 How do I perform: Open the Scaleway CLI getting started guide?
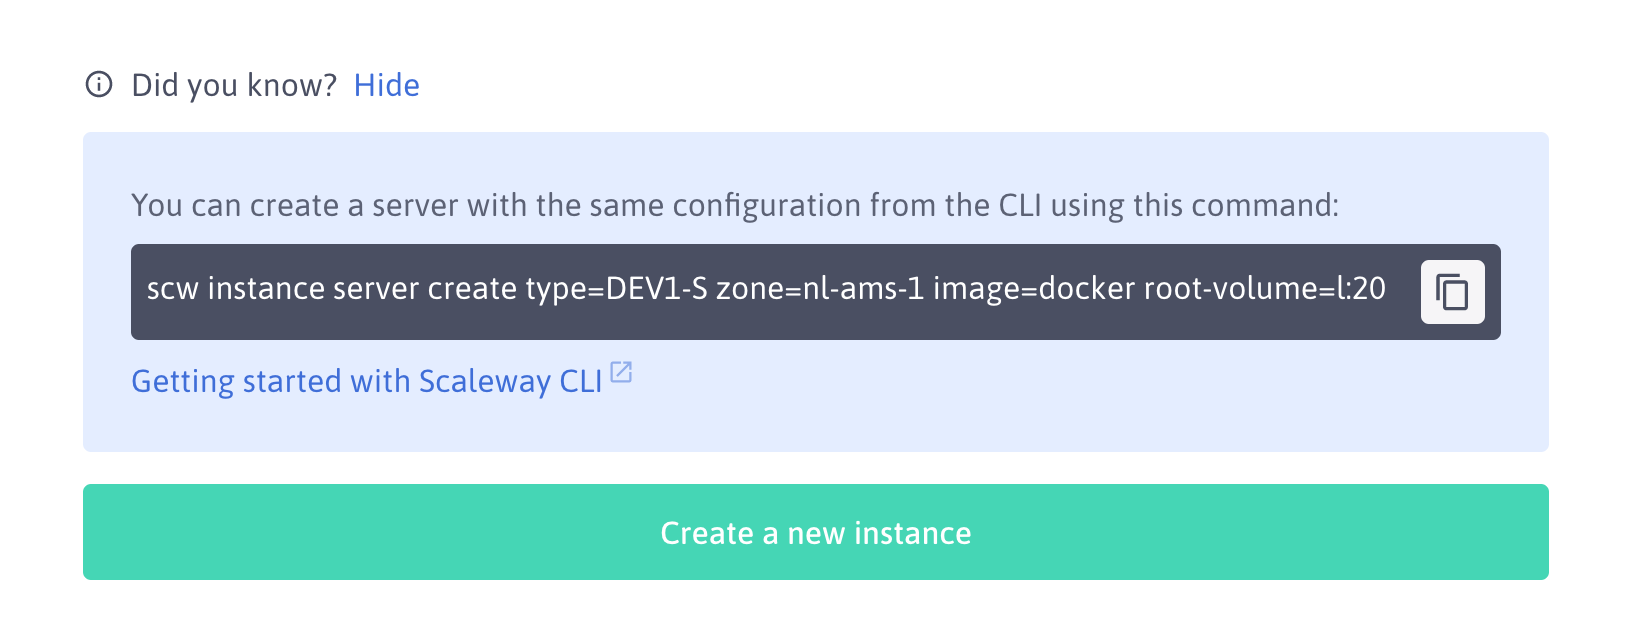click(370, 381)
